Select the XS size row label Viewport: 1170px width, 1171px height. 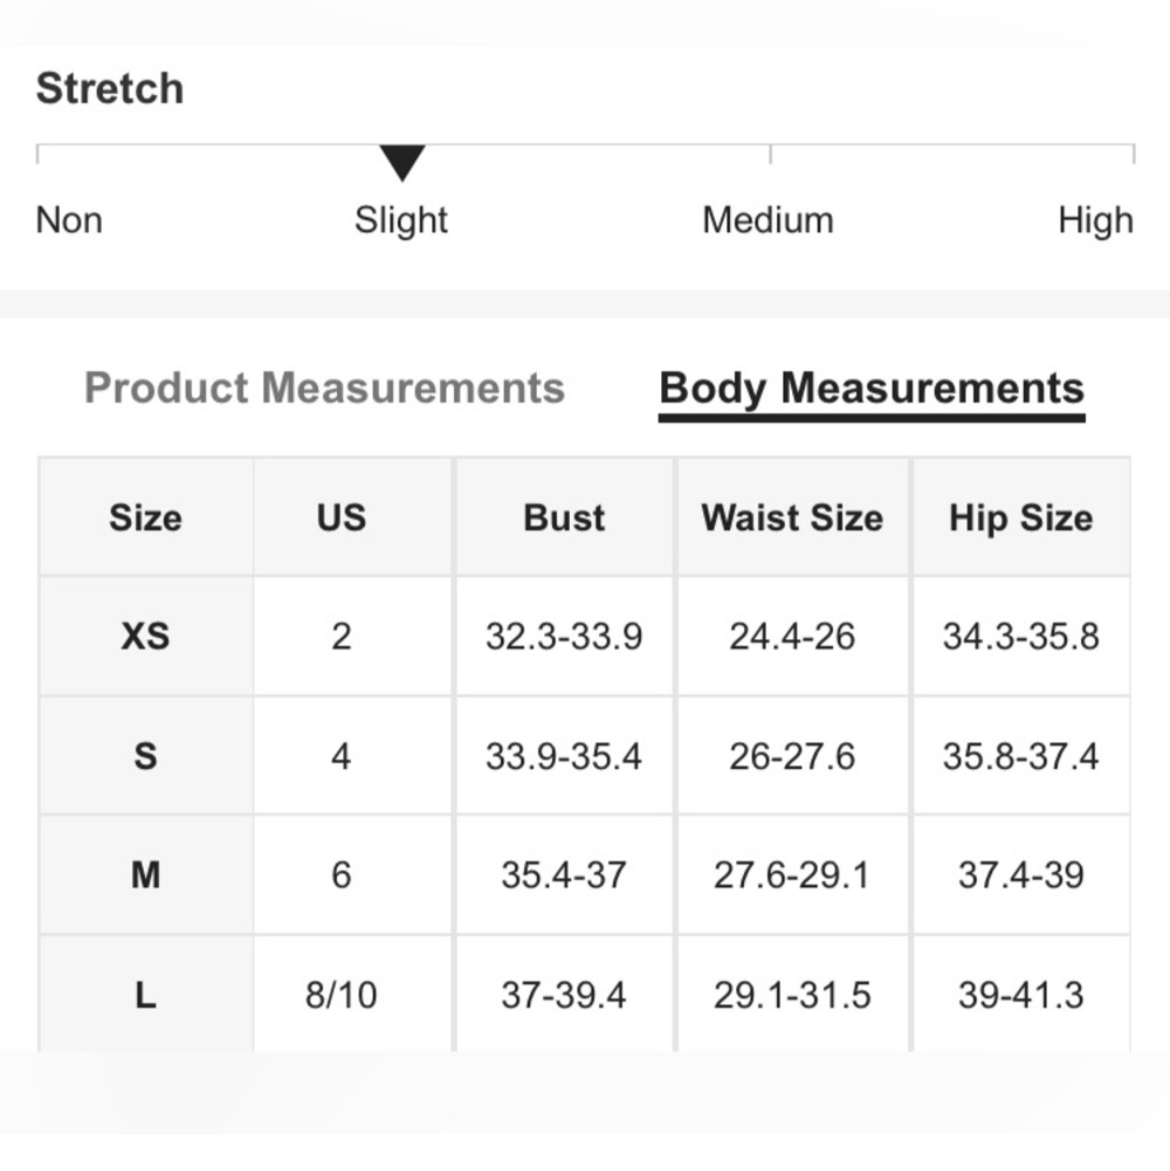tap(146, 636)
